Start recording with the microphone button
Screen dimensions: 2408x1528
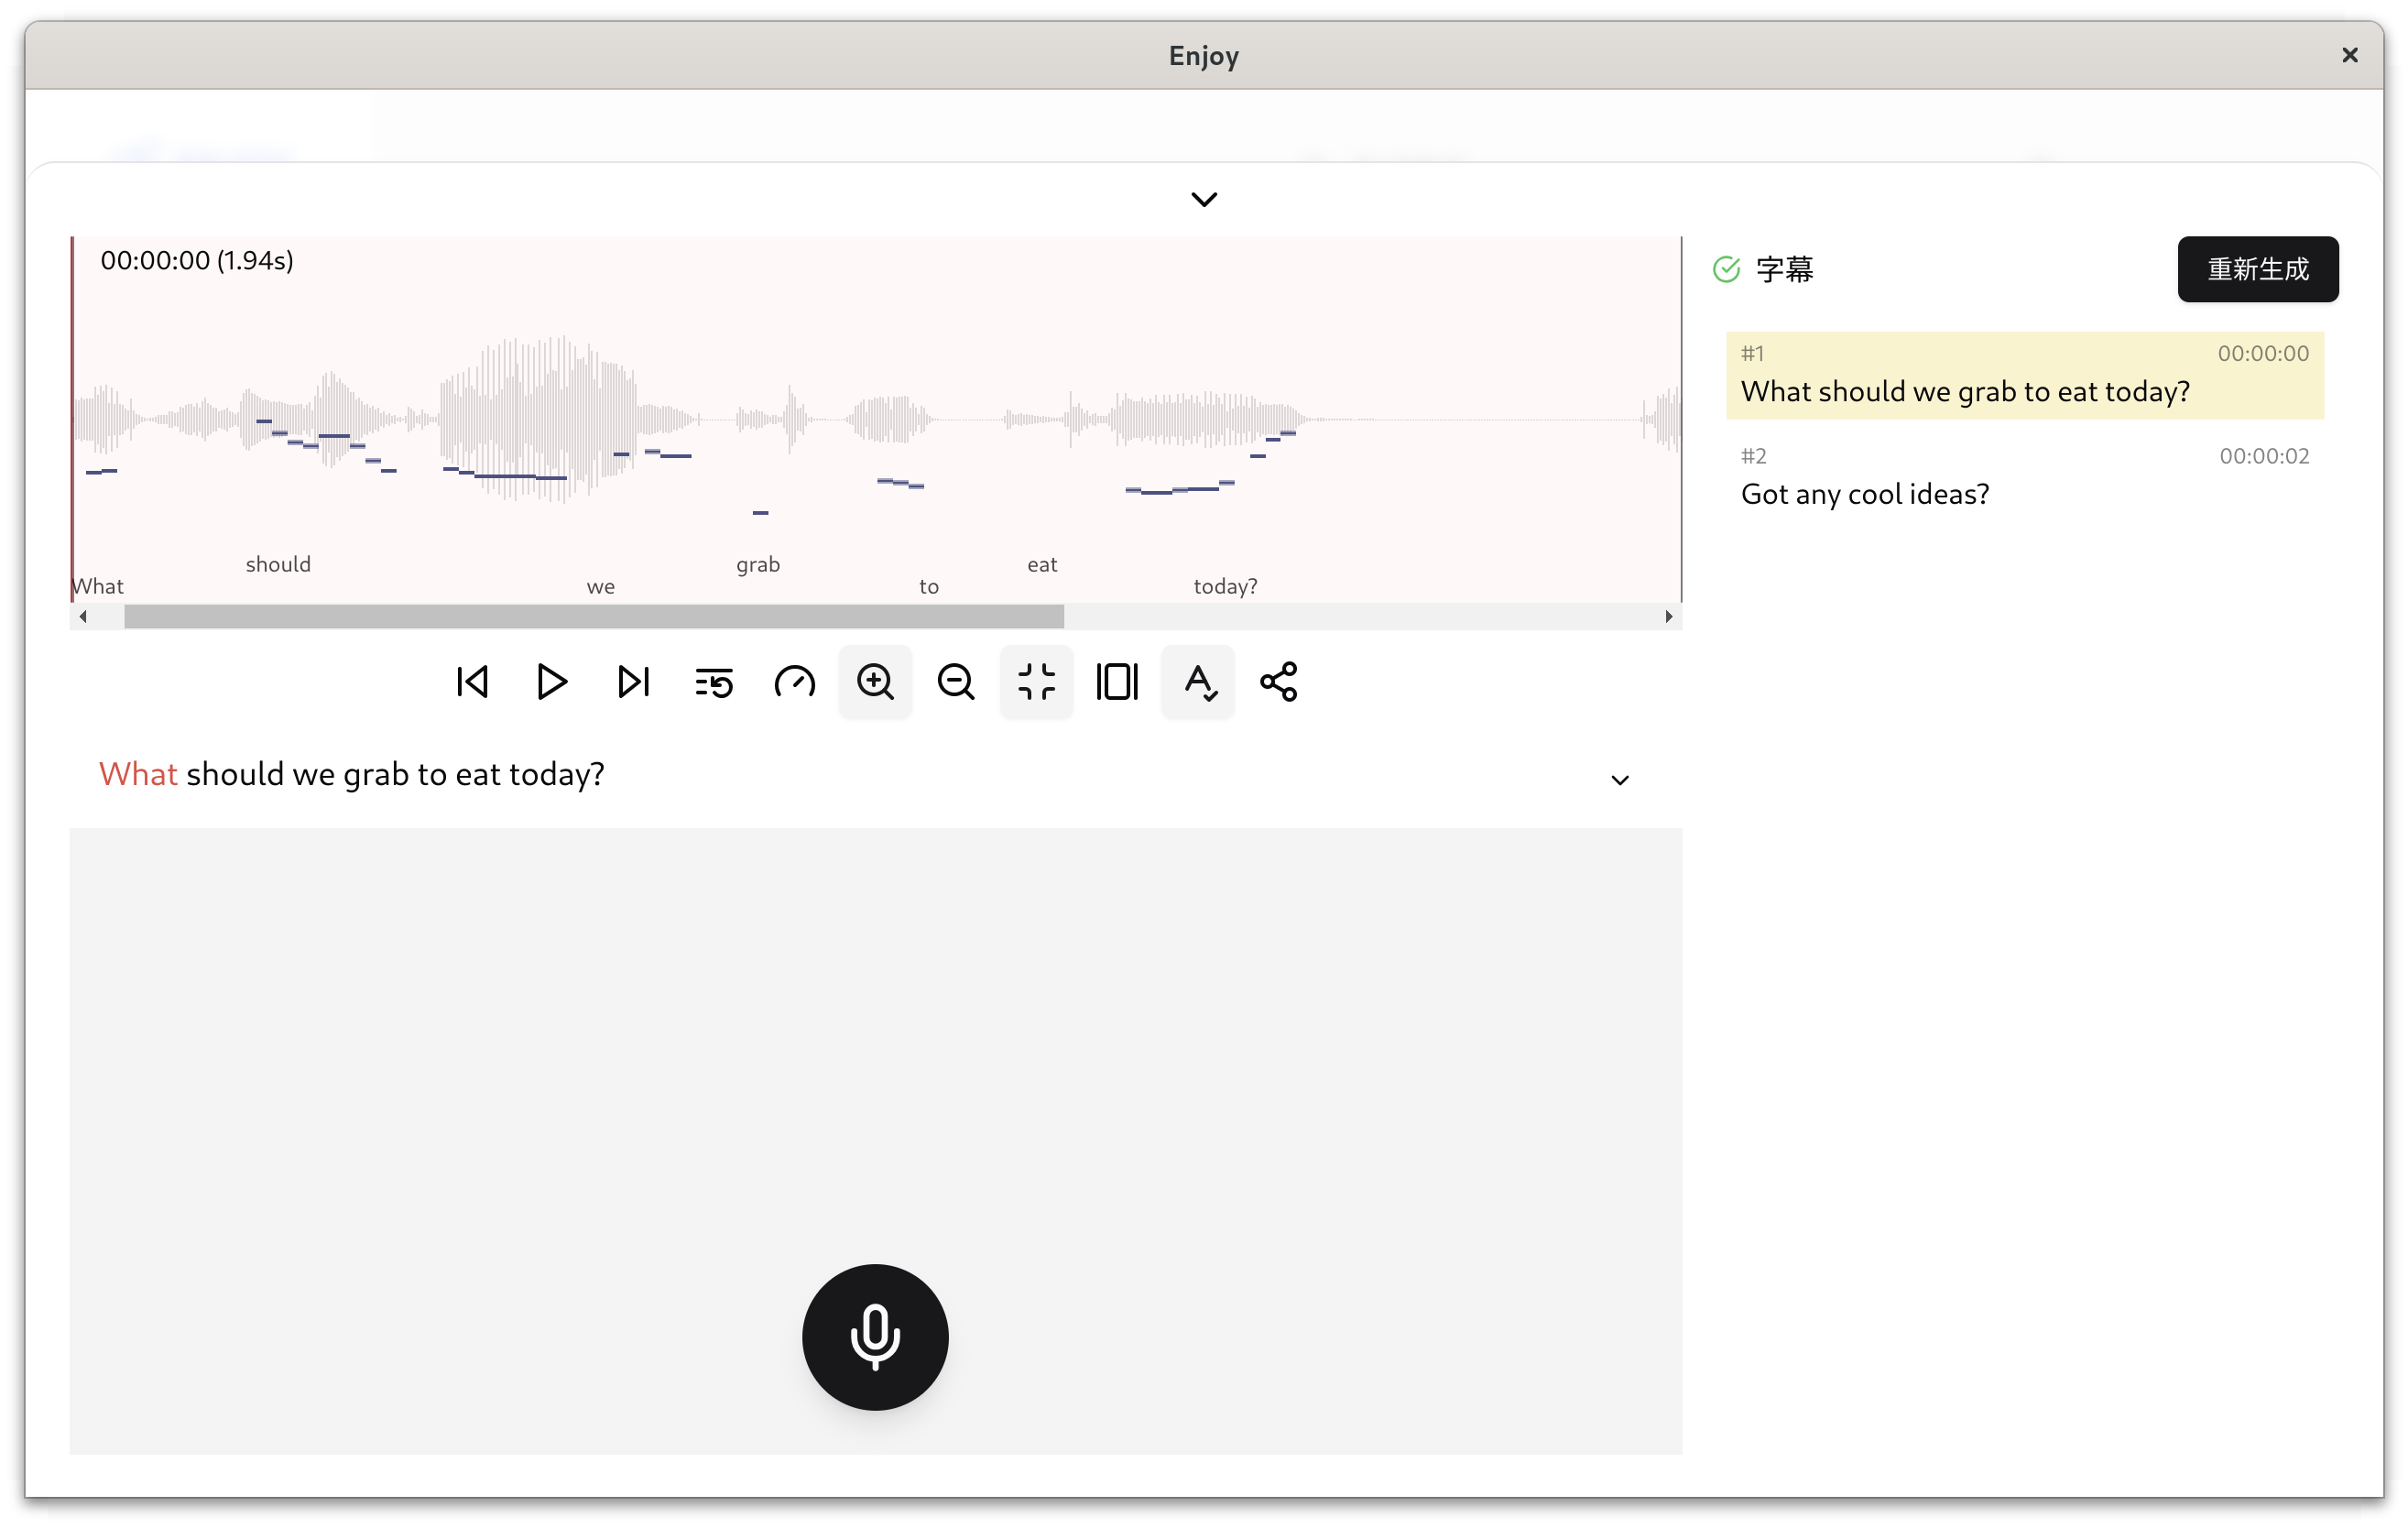tap(875, 1337)
